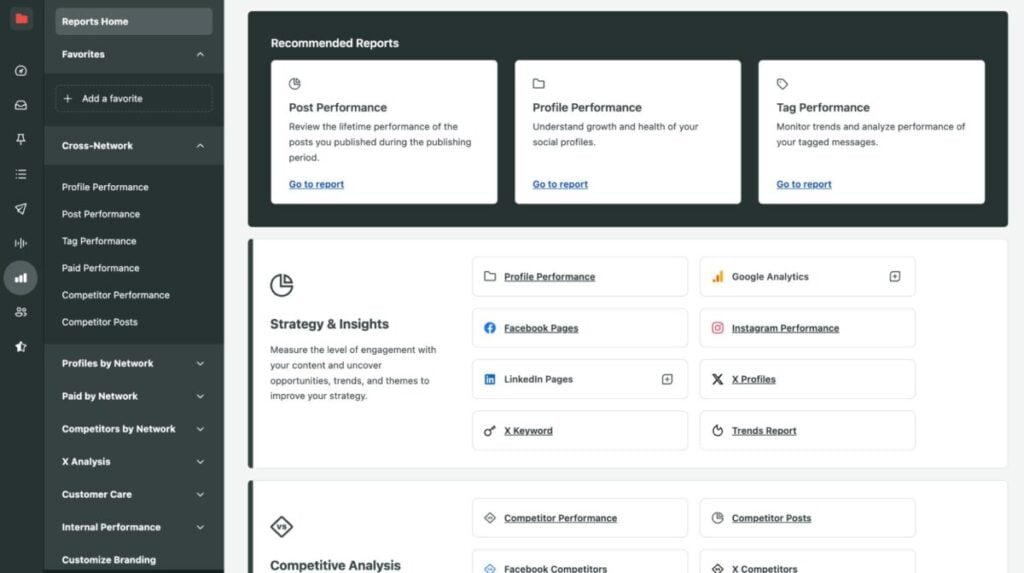Open the list feeds icon
This screenshot has height=573, width=1024.
(21, 174)
